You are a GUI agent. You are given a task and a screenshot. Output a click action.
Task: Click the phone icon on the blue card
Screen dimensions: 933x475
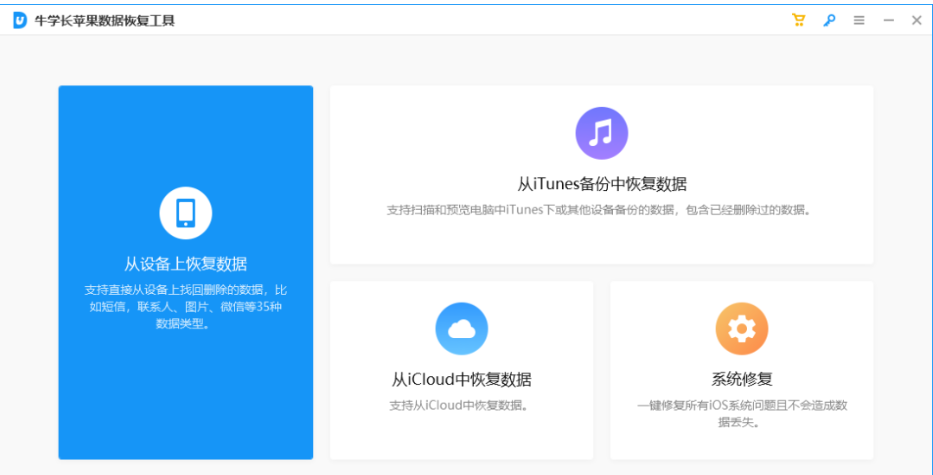click(186, 213)
